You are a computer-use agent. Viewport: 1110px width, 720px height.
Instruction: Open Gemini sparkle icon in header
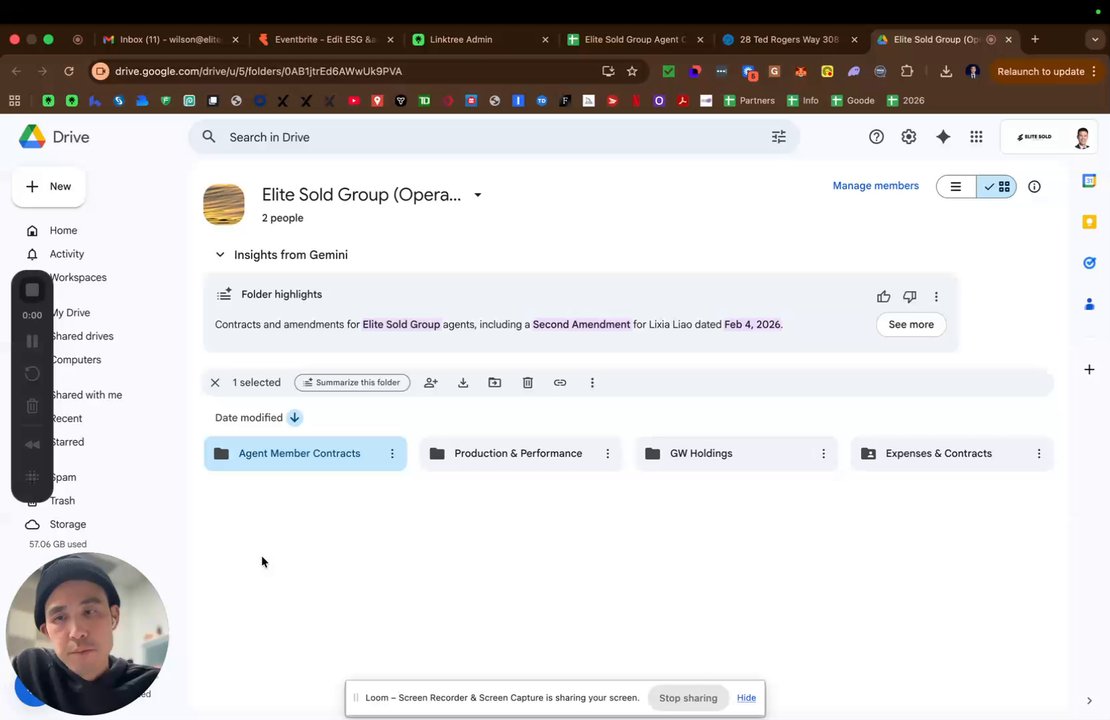pos(942,137)
